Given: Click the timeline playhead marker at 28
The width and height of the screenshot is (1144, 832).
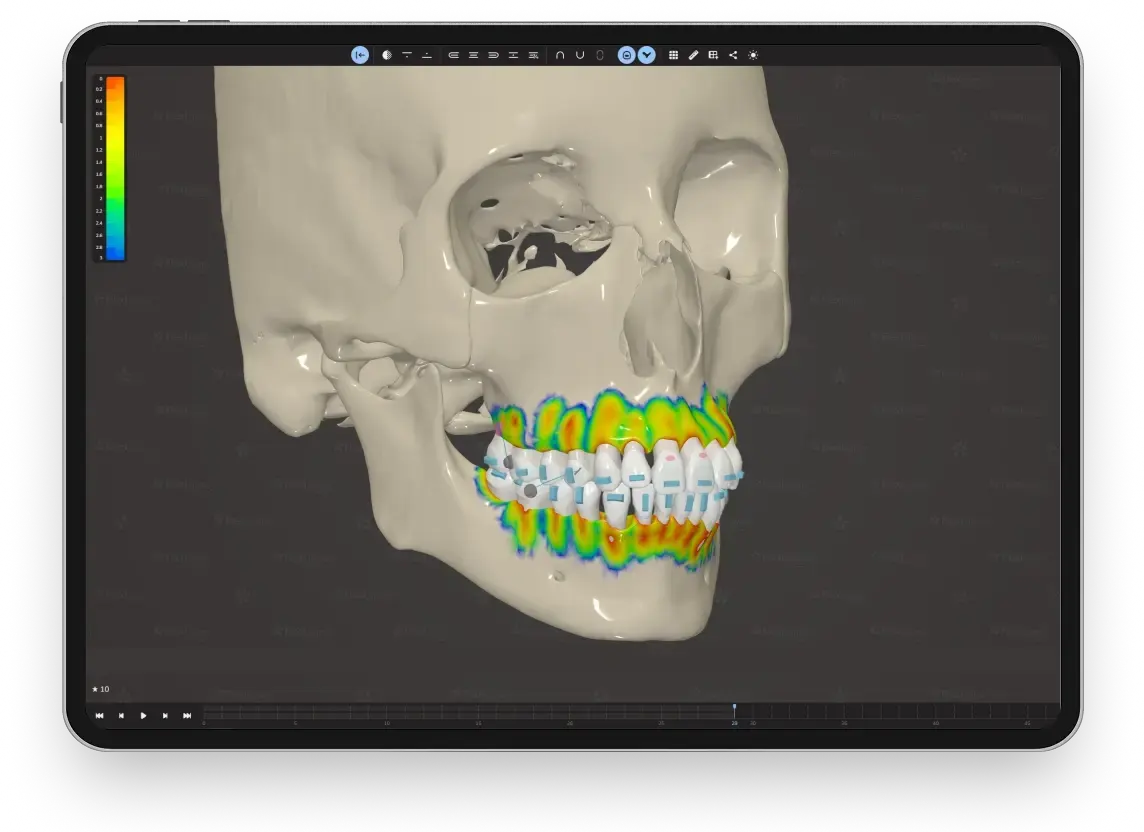Looking at the screenshot, I should (x=734, y=710).
